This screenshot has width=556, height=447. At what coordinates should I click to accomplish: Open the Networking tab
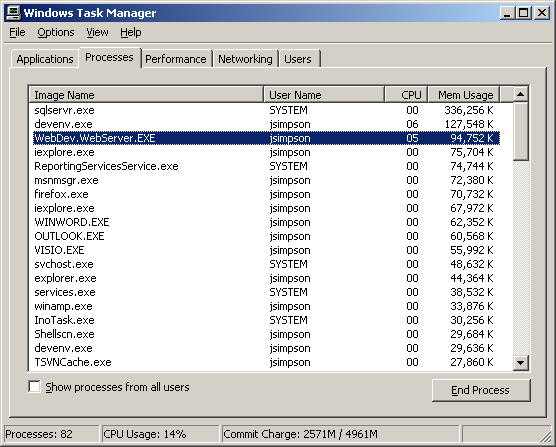point(245,59)
